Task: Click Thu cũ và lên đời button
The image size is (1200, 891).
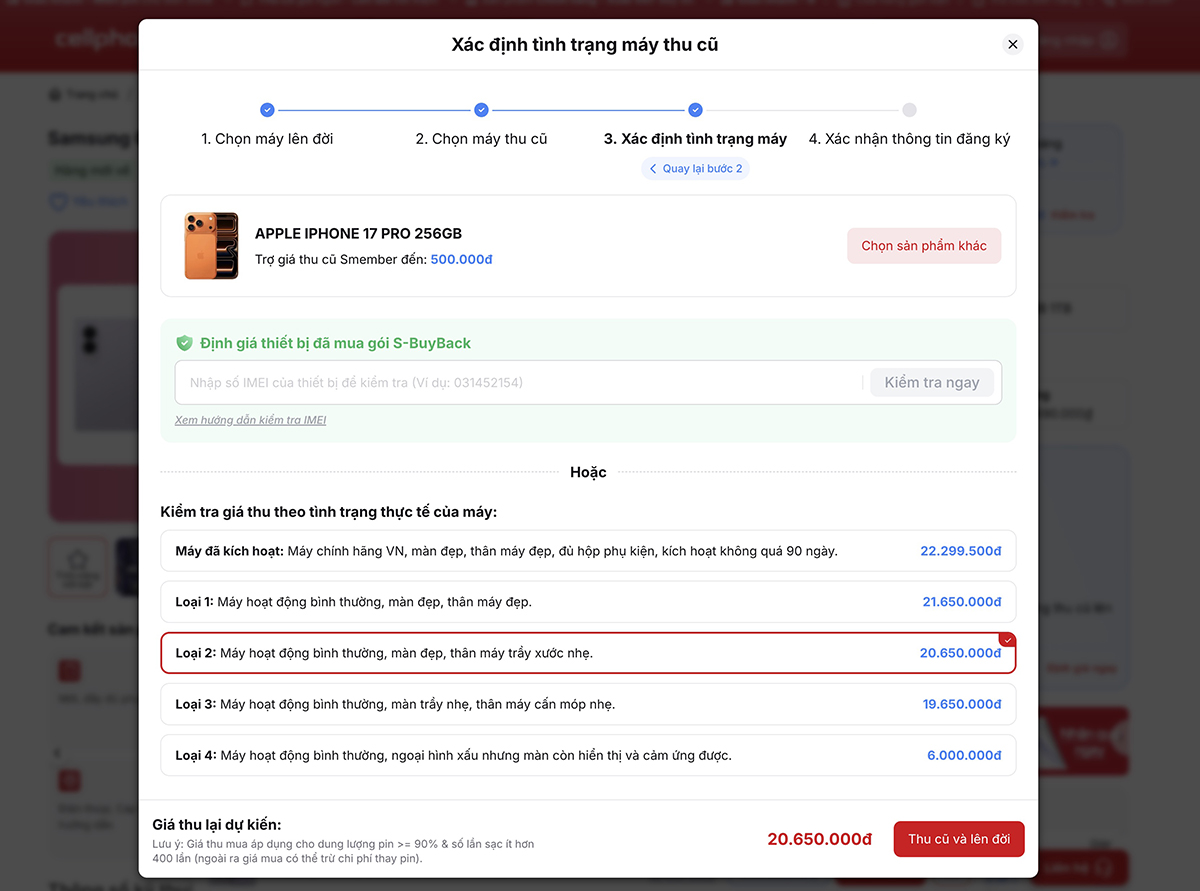Action: (x=959, y=839)
